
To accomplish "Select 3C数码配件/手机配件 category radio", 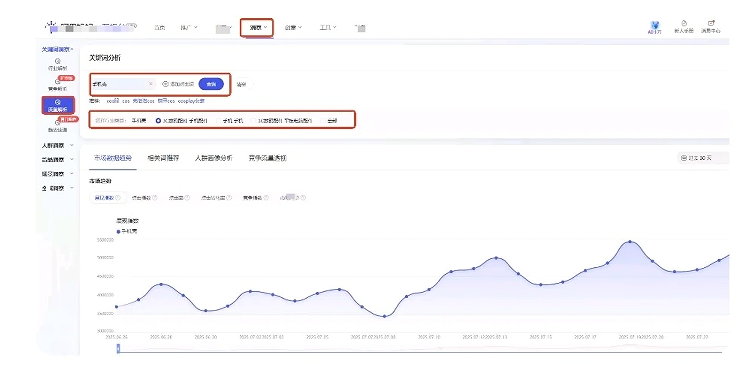I will 158,121.
